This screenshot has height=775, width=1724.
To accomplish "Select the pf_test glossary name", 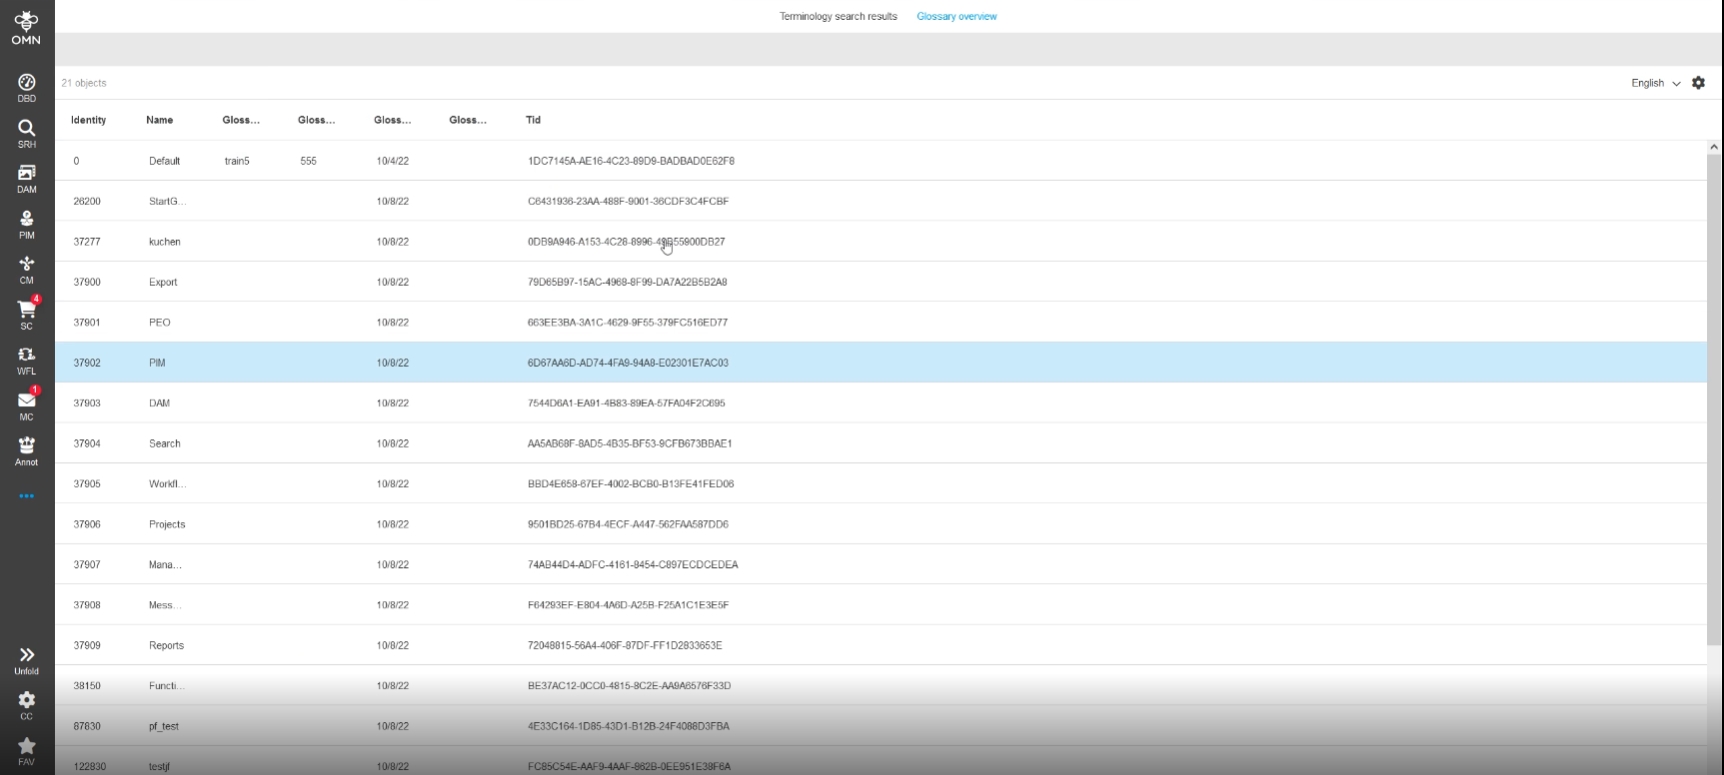I will tap(164, 726).
